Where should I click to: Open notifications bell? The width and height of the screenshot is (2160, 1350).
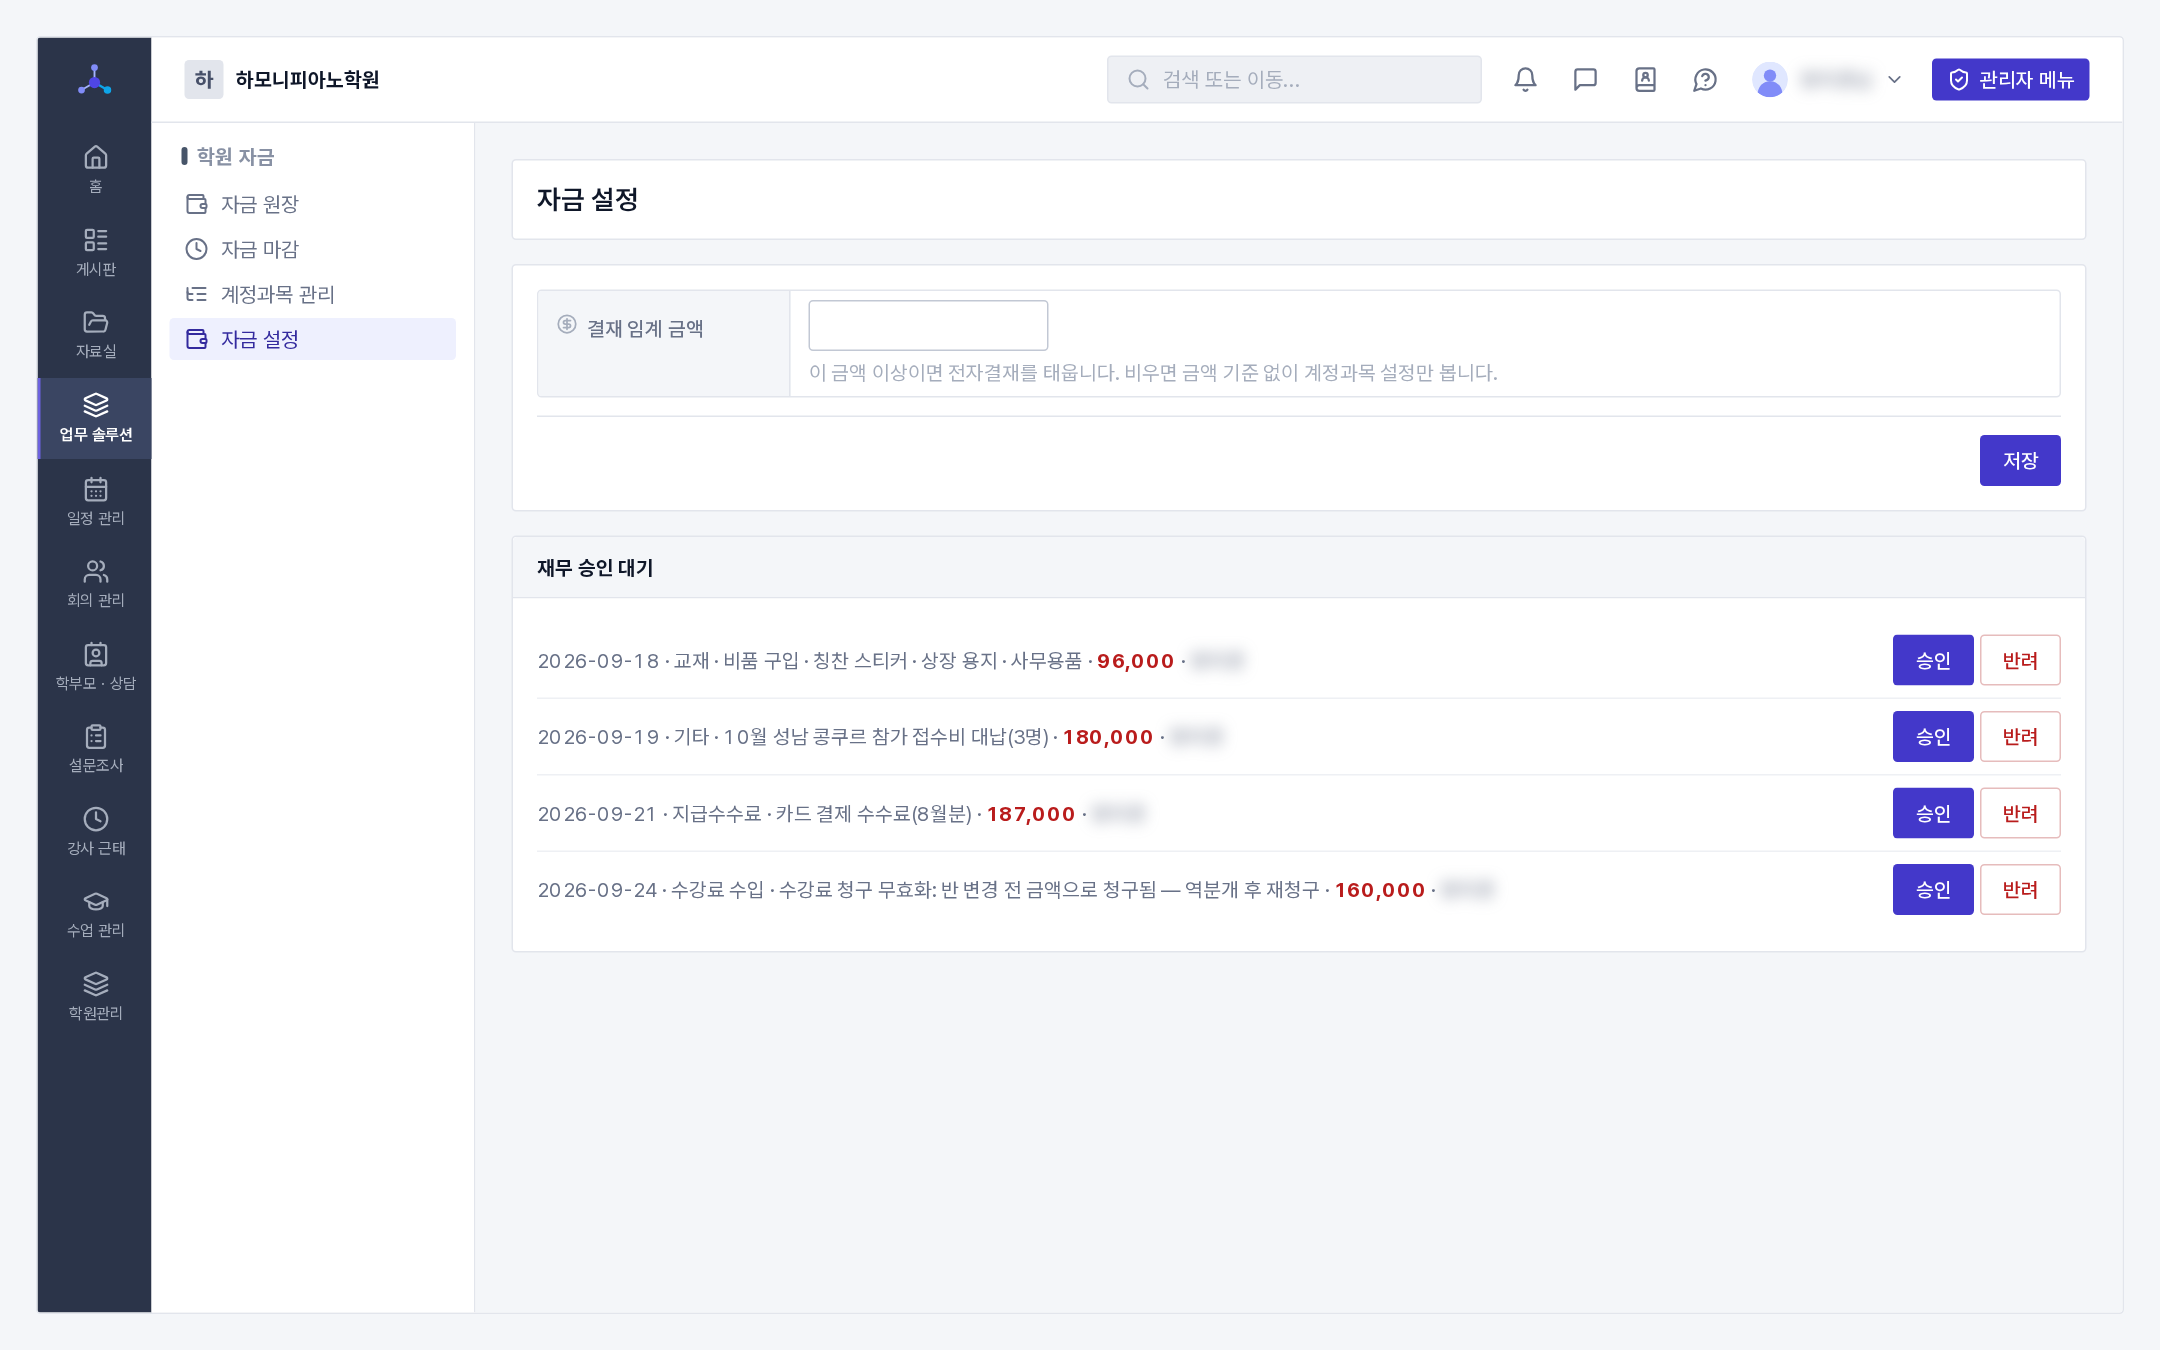[x=1525, y=79]
